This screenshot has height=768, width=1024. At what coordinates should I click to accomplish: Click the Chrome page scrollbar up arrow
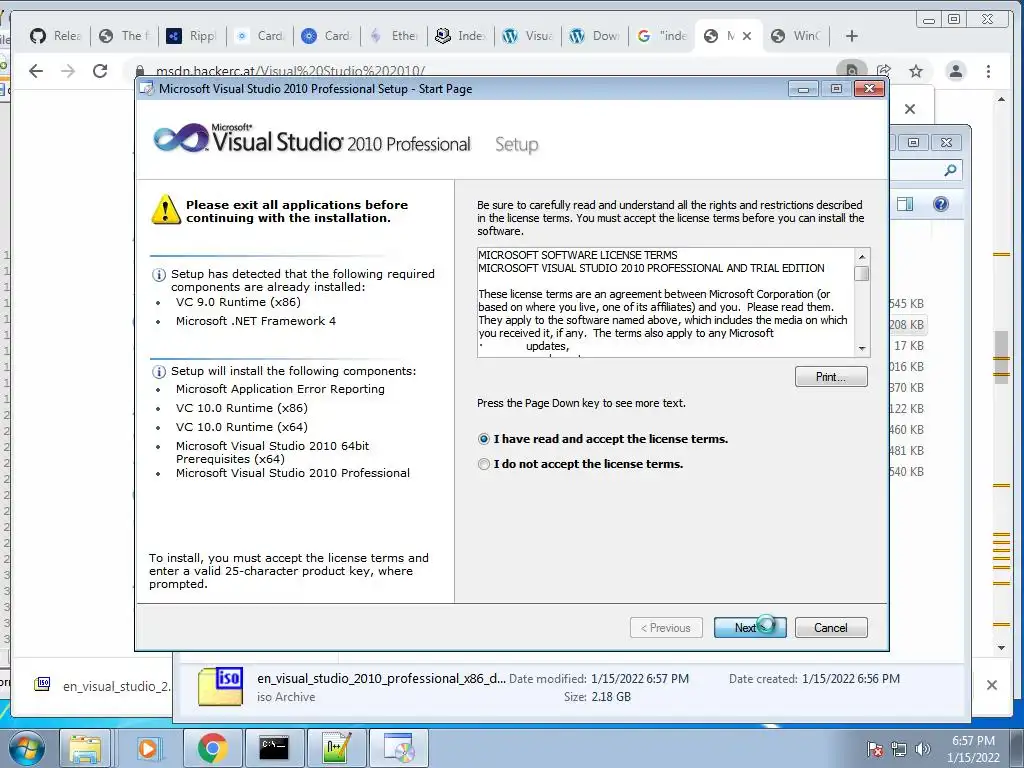click(1002, 99)
